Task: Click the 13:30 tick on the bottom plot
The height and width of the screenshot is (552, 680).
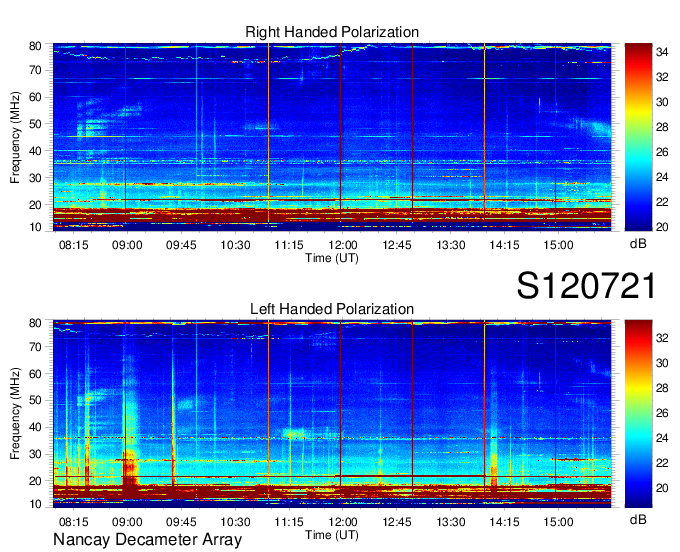Action: (x=451, y=522)
